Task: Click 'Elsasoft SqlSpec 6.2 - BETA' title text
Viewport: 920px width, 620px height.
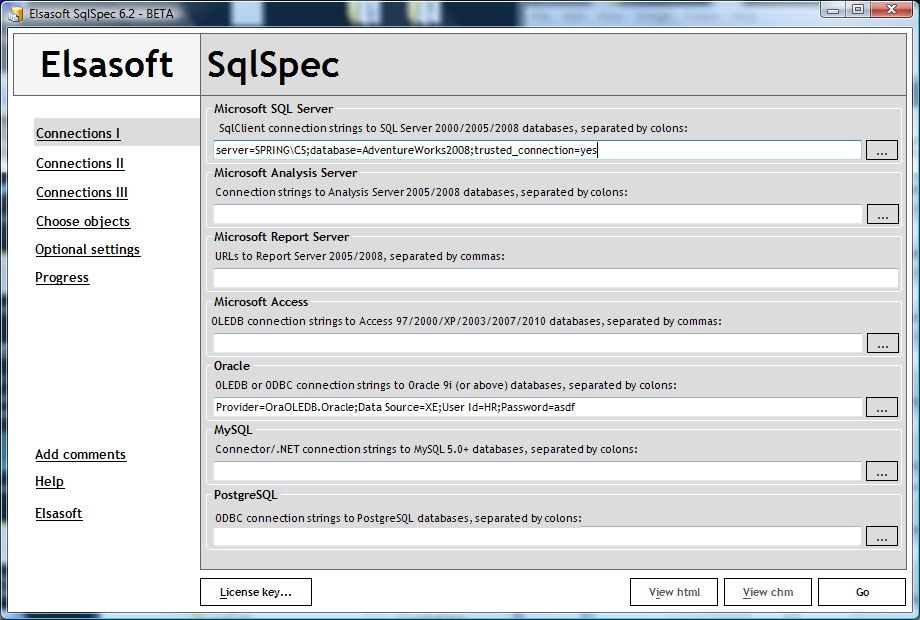Action: [102, 13]
